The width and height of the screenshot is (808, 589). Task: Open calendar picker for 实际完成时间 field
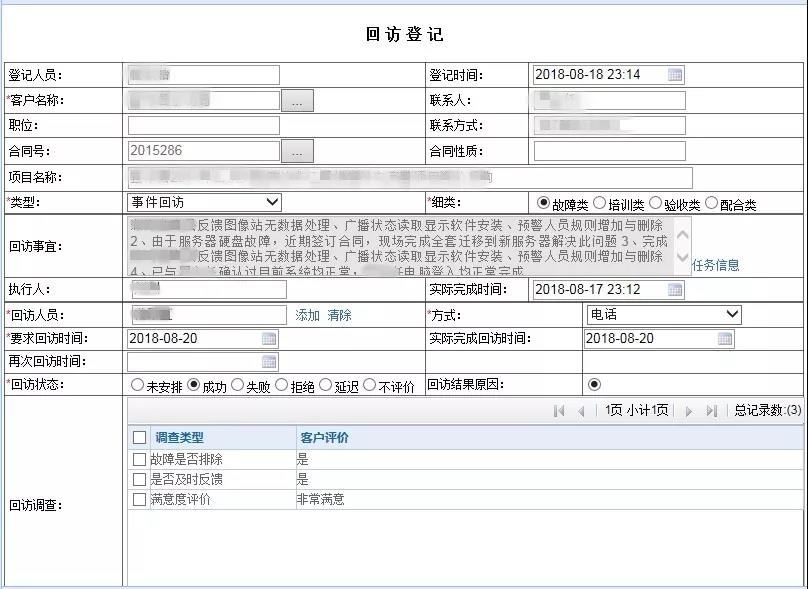coord(675,290)
